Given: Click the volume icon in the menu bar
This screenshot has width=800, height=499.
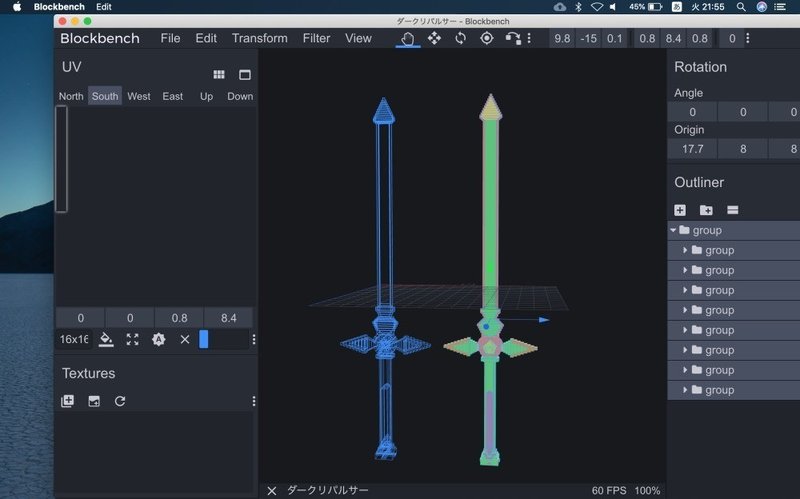Looking at the screenshot, I should pyautogui.click(x=613, y=7).
